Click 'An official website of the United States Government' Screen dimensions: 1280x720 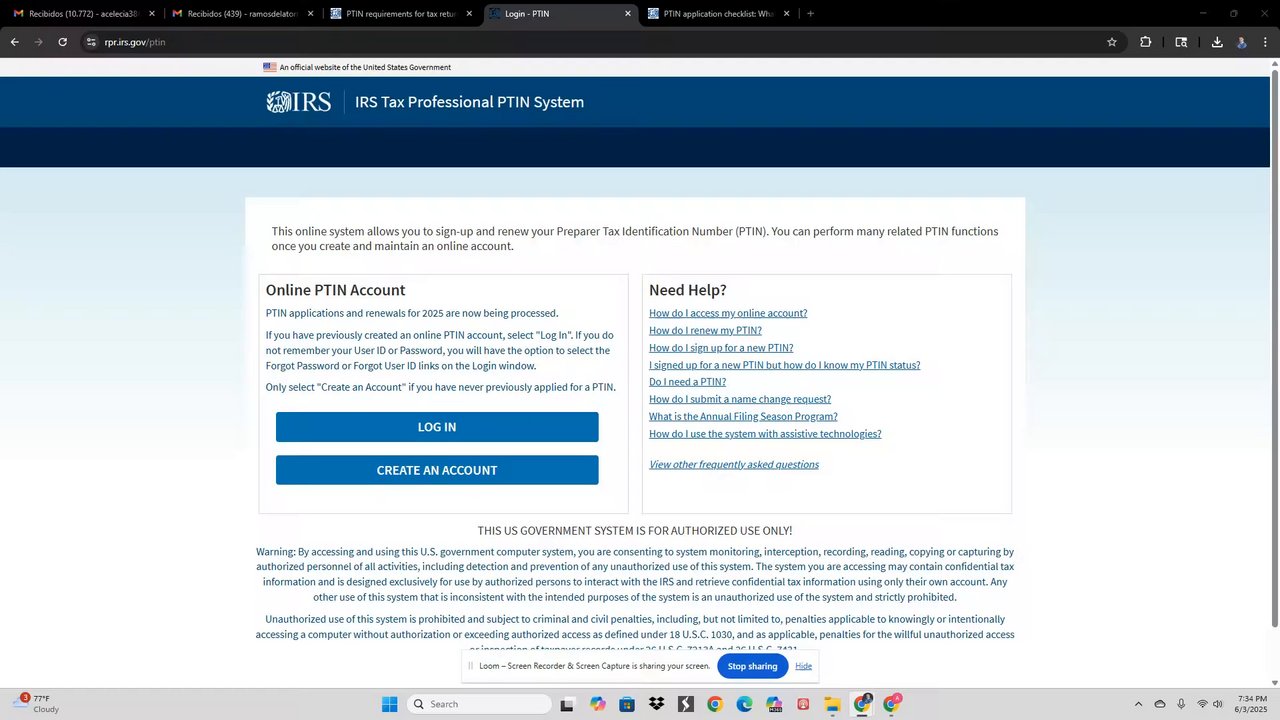coord(365,67)
